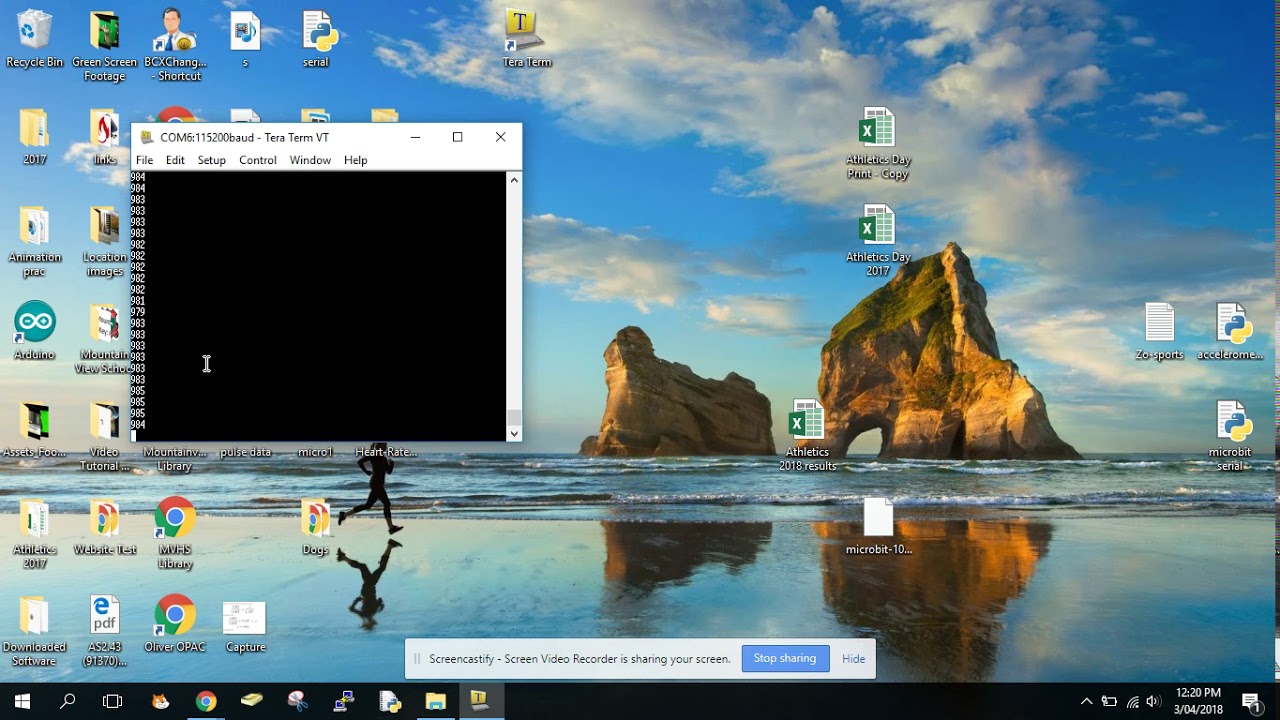Open the Recycle Bin desktop icon

coord(35,40)
